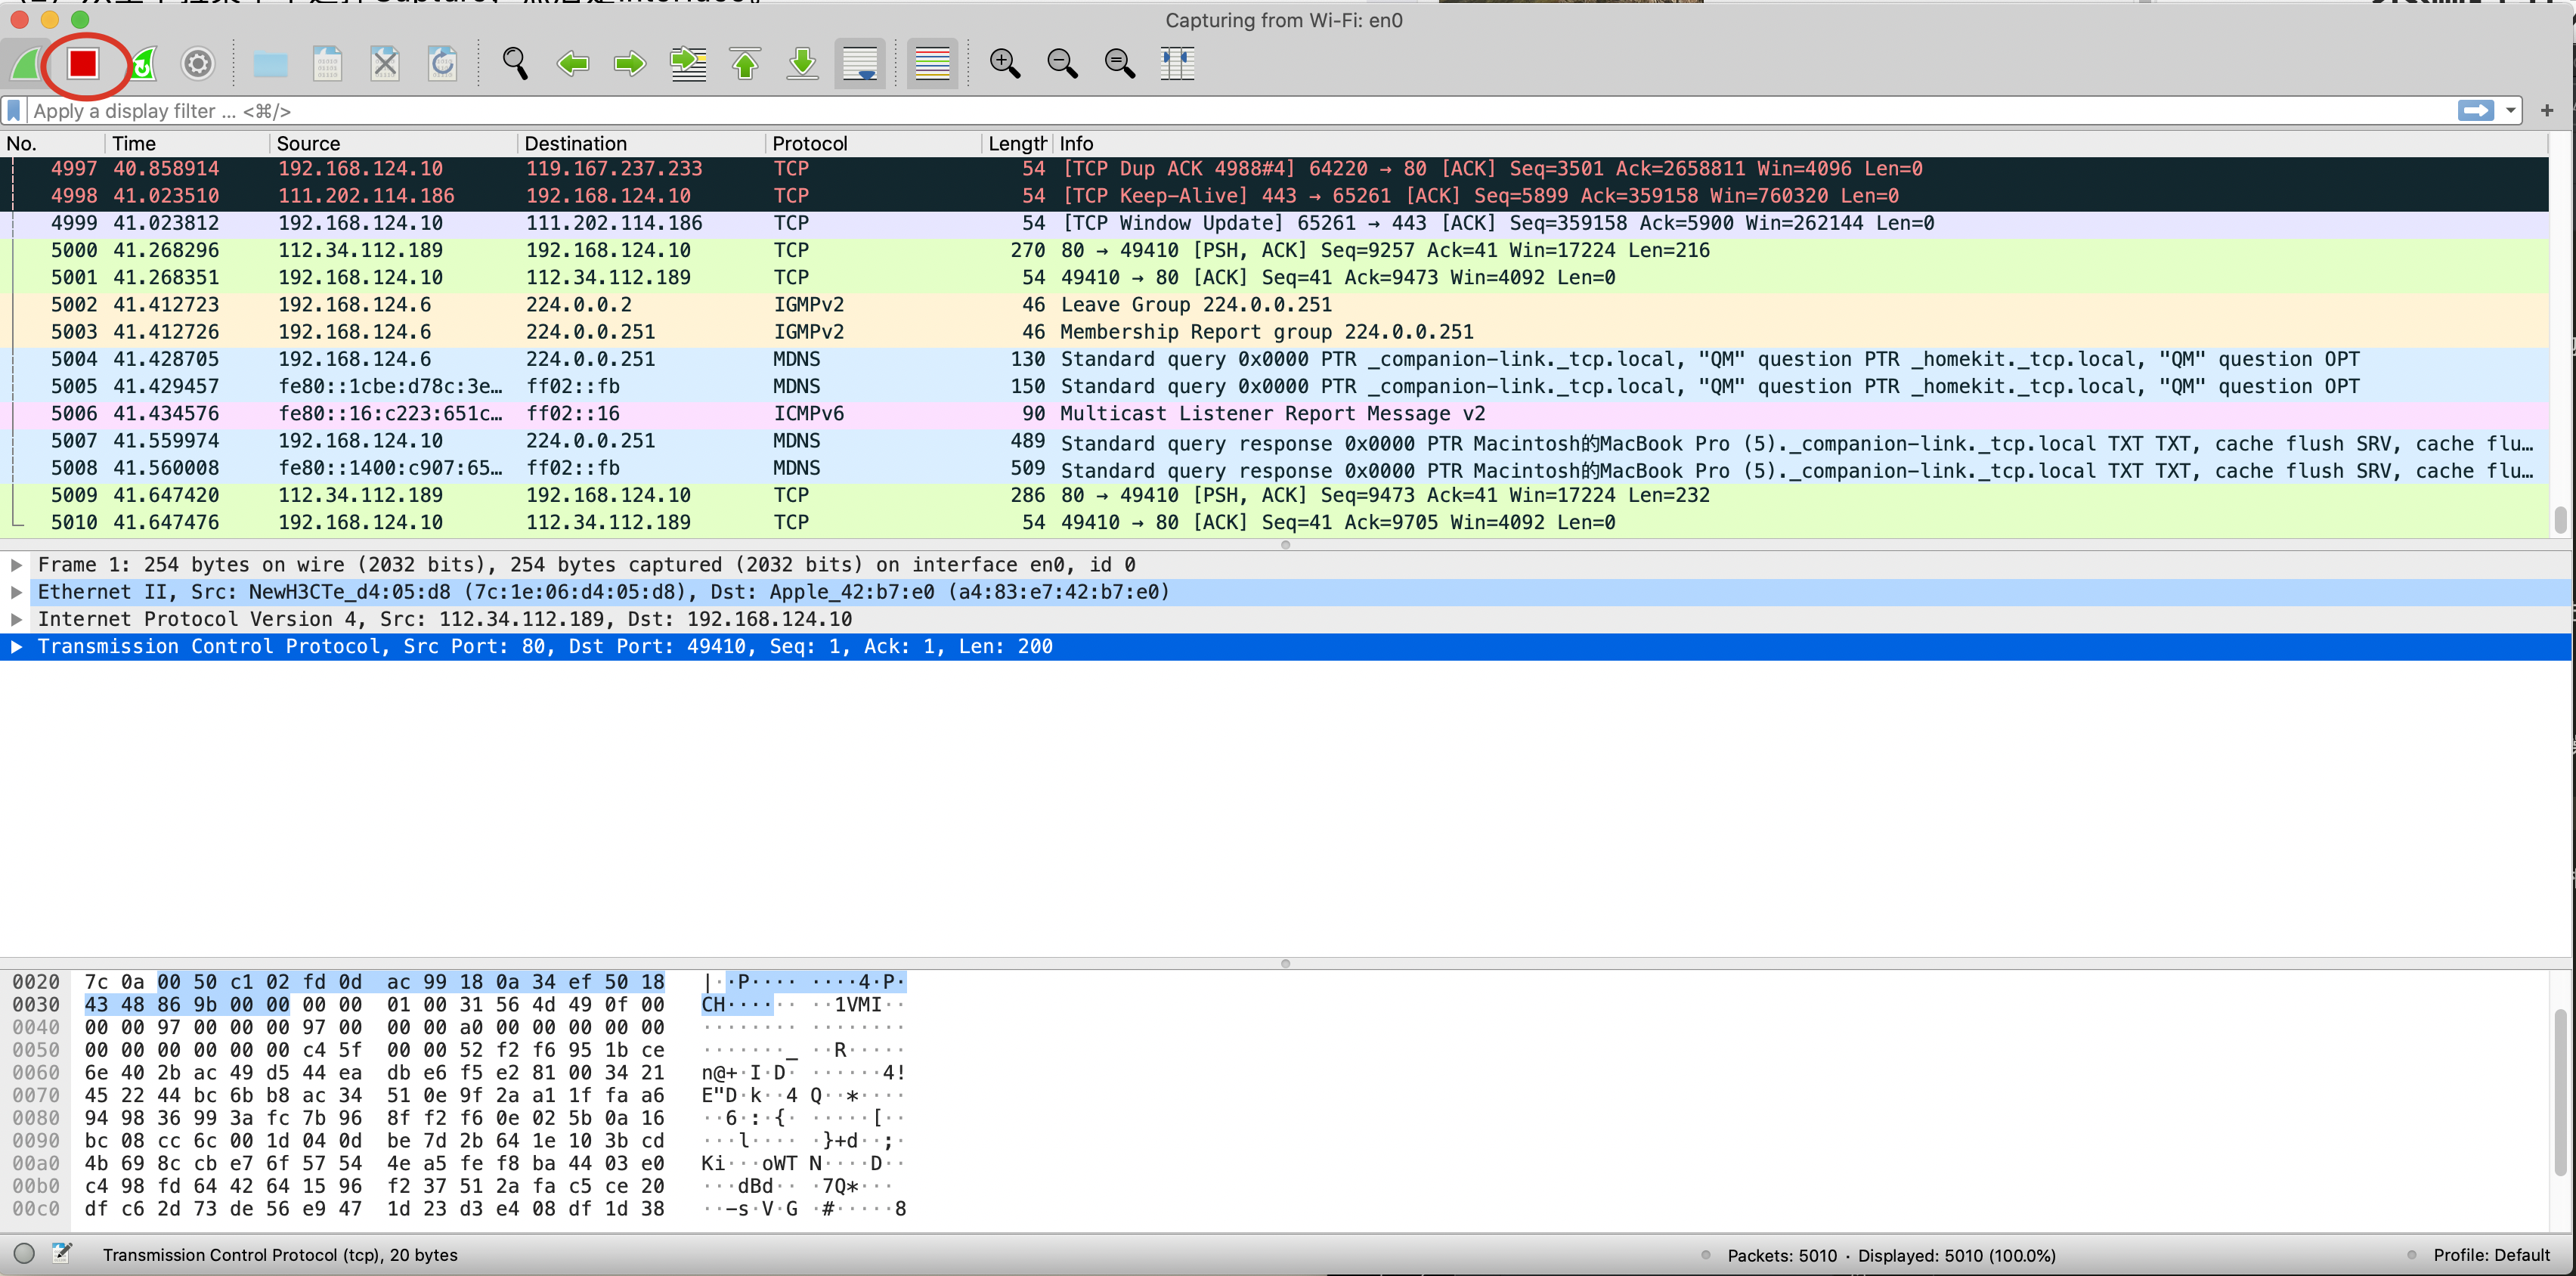The image size is (2576, 1276).
Task: Go to the last packet
Action: coord(802,64)
